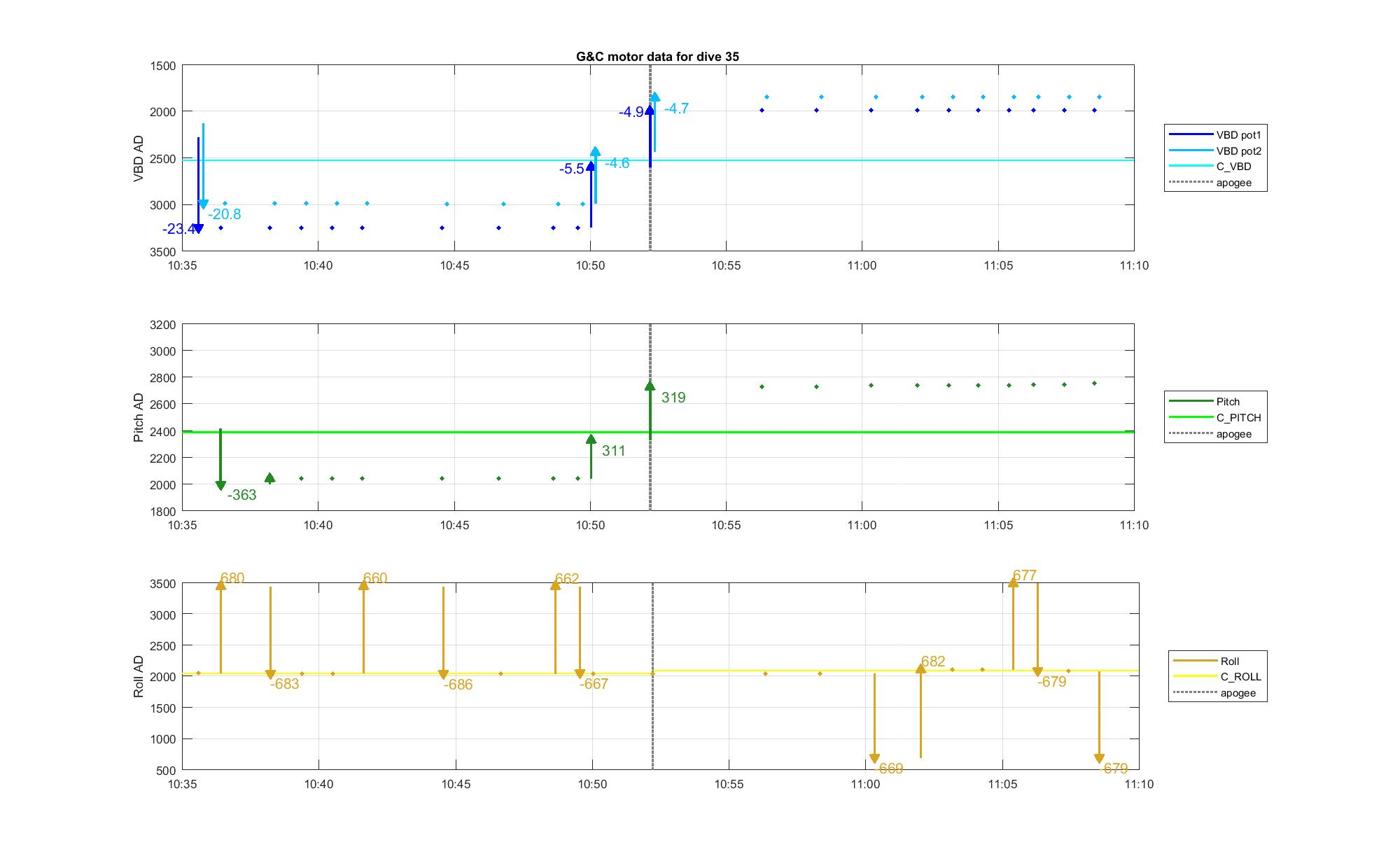Screen dimensions: 1400x866
Task: Click the '-4.9' VBD data label
Action: (x=631, y=113)
